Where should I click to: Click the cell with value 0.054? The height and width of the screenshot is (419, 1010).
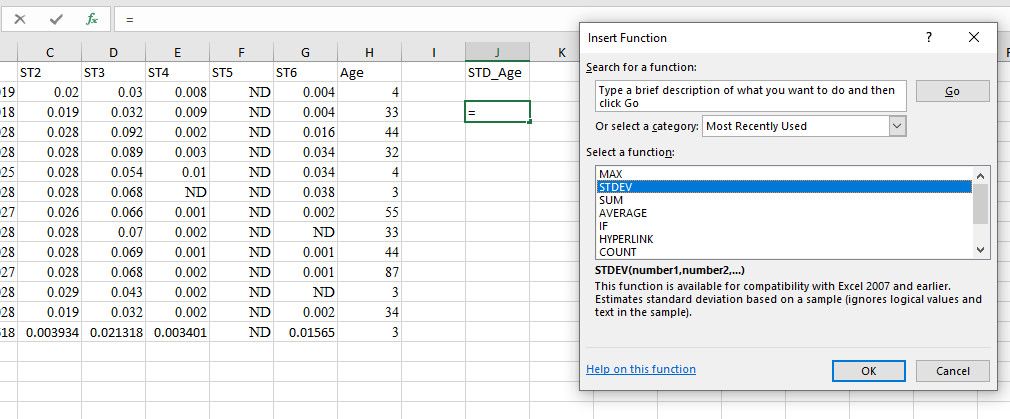[113, 172]
